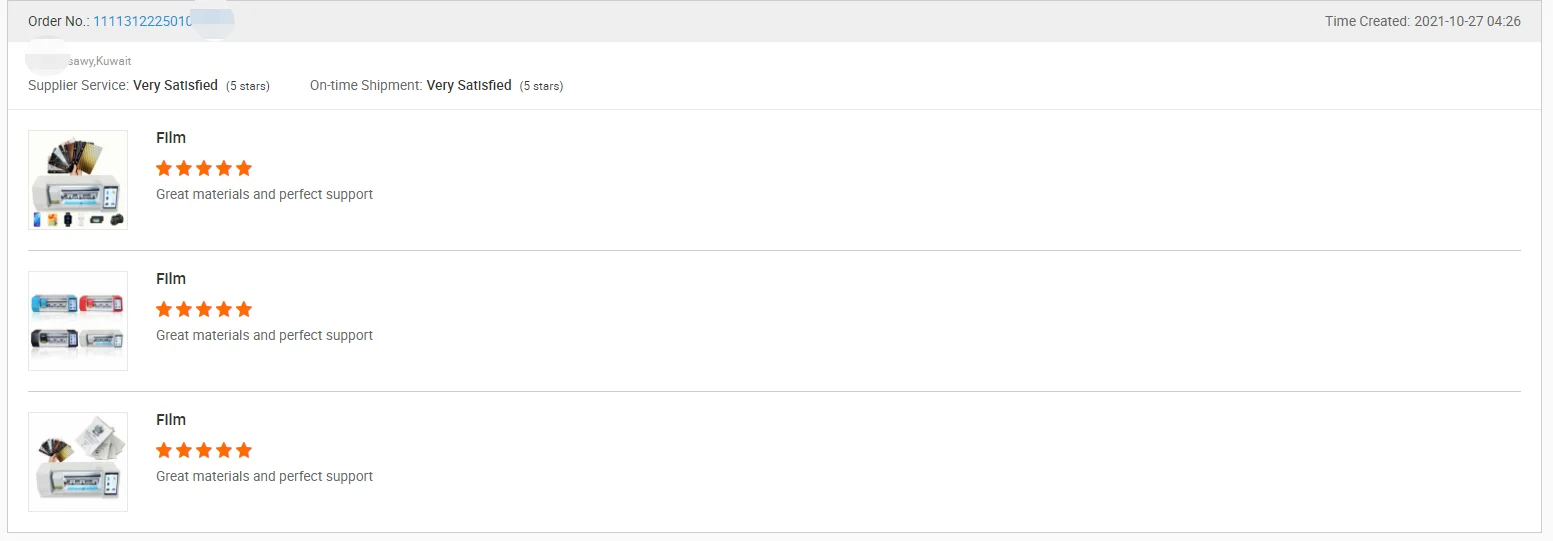This screenshot has width=1553, height=541.
Task: Click the fourth star in the bottom review
Action: pyautogui.click(x=224, y=450)
